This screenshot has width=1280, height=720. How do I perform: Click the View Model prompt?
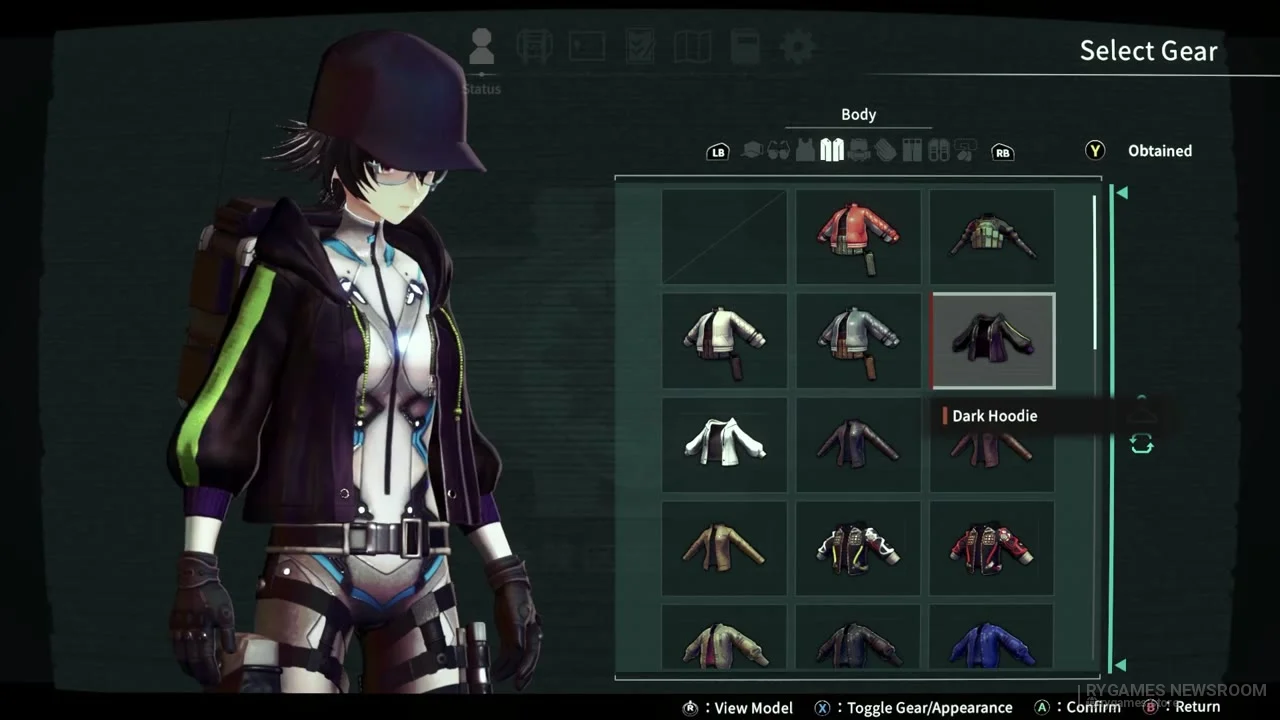coord(737,707)
